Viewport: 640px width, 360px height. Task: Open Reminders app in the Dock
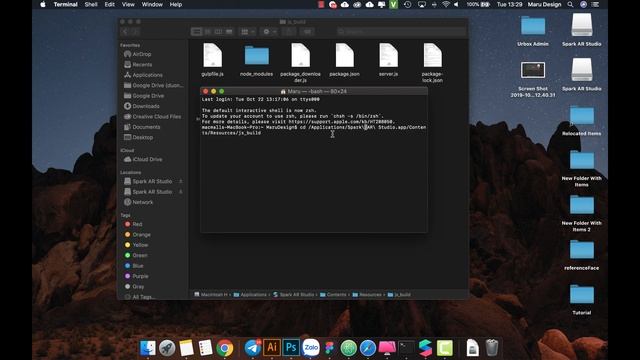[205, 348]
